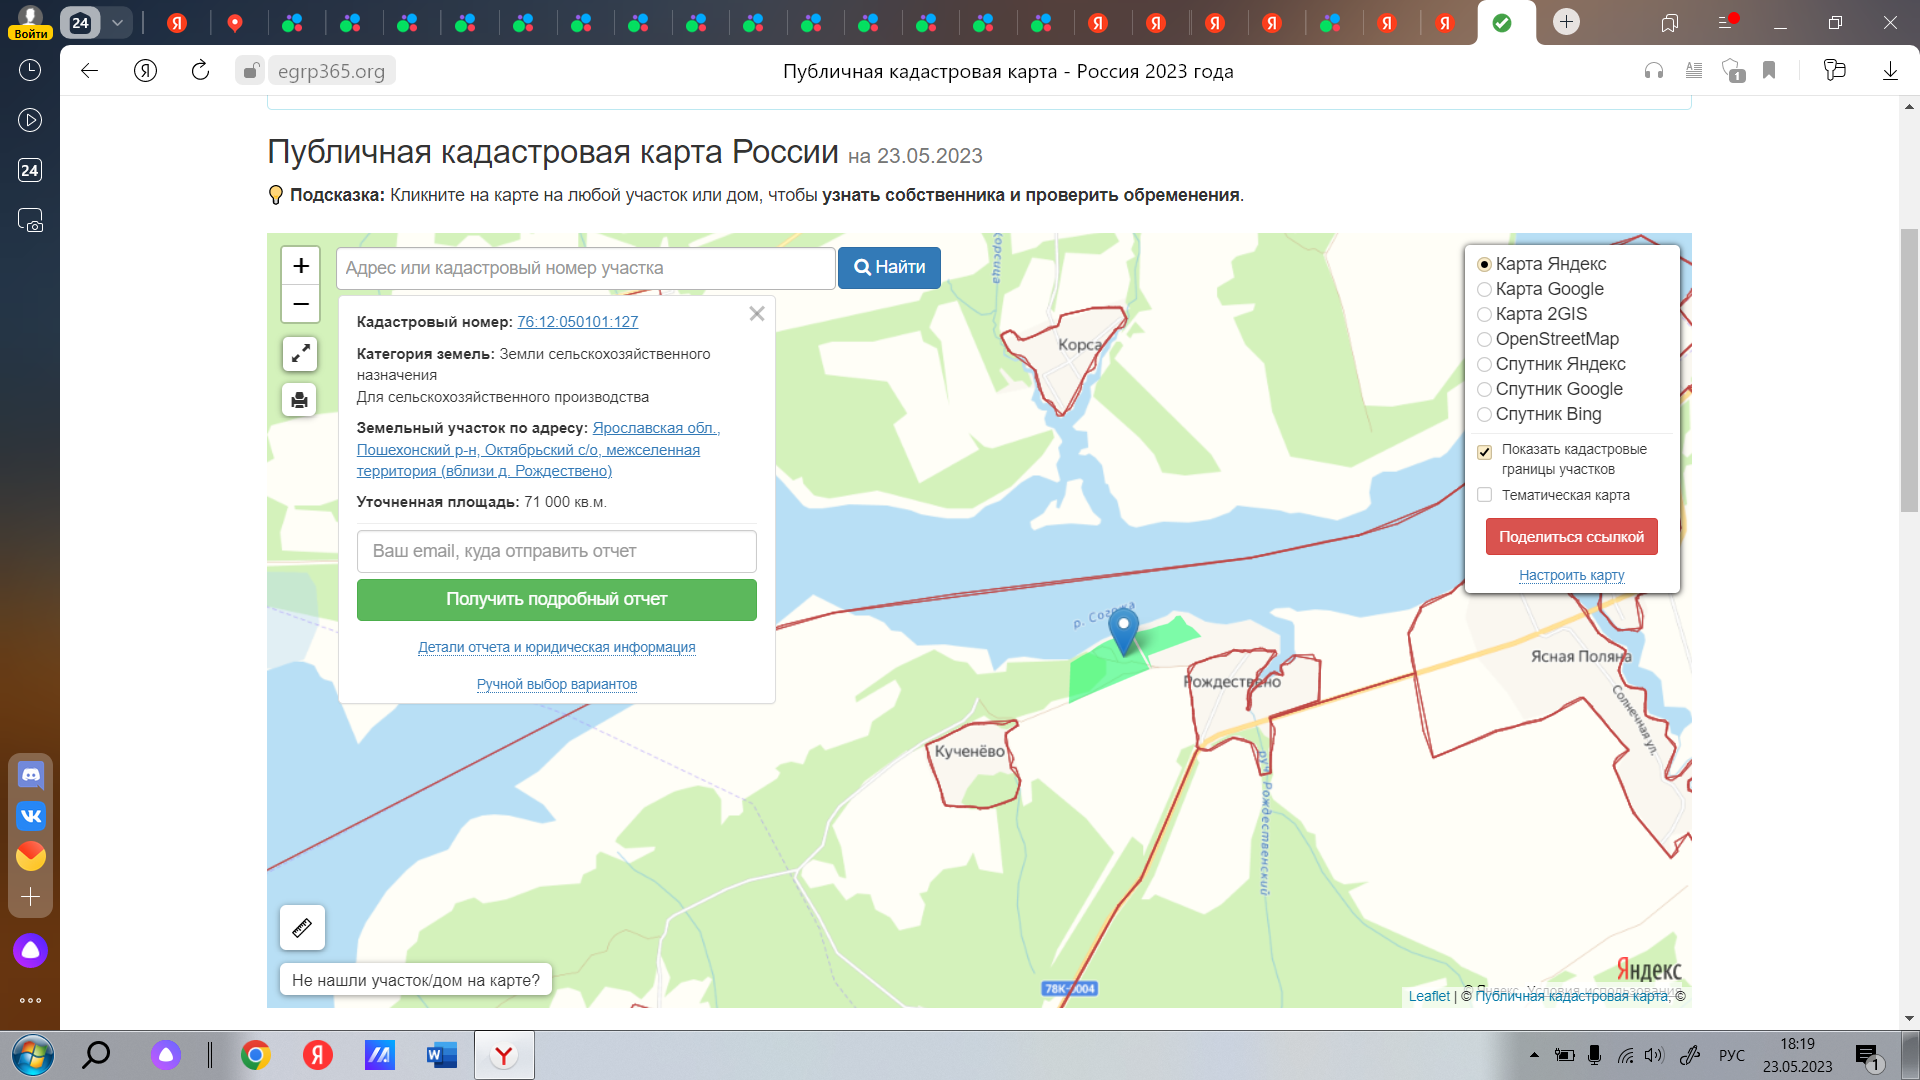Click the map zoom in plus button
The width and height of the screenshot is (1920, 1080).
[x=300, y=266]
